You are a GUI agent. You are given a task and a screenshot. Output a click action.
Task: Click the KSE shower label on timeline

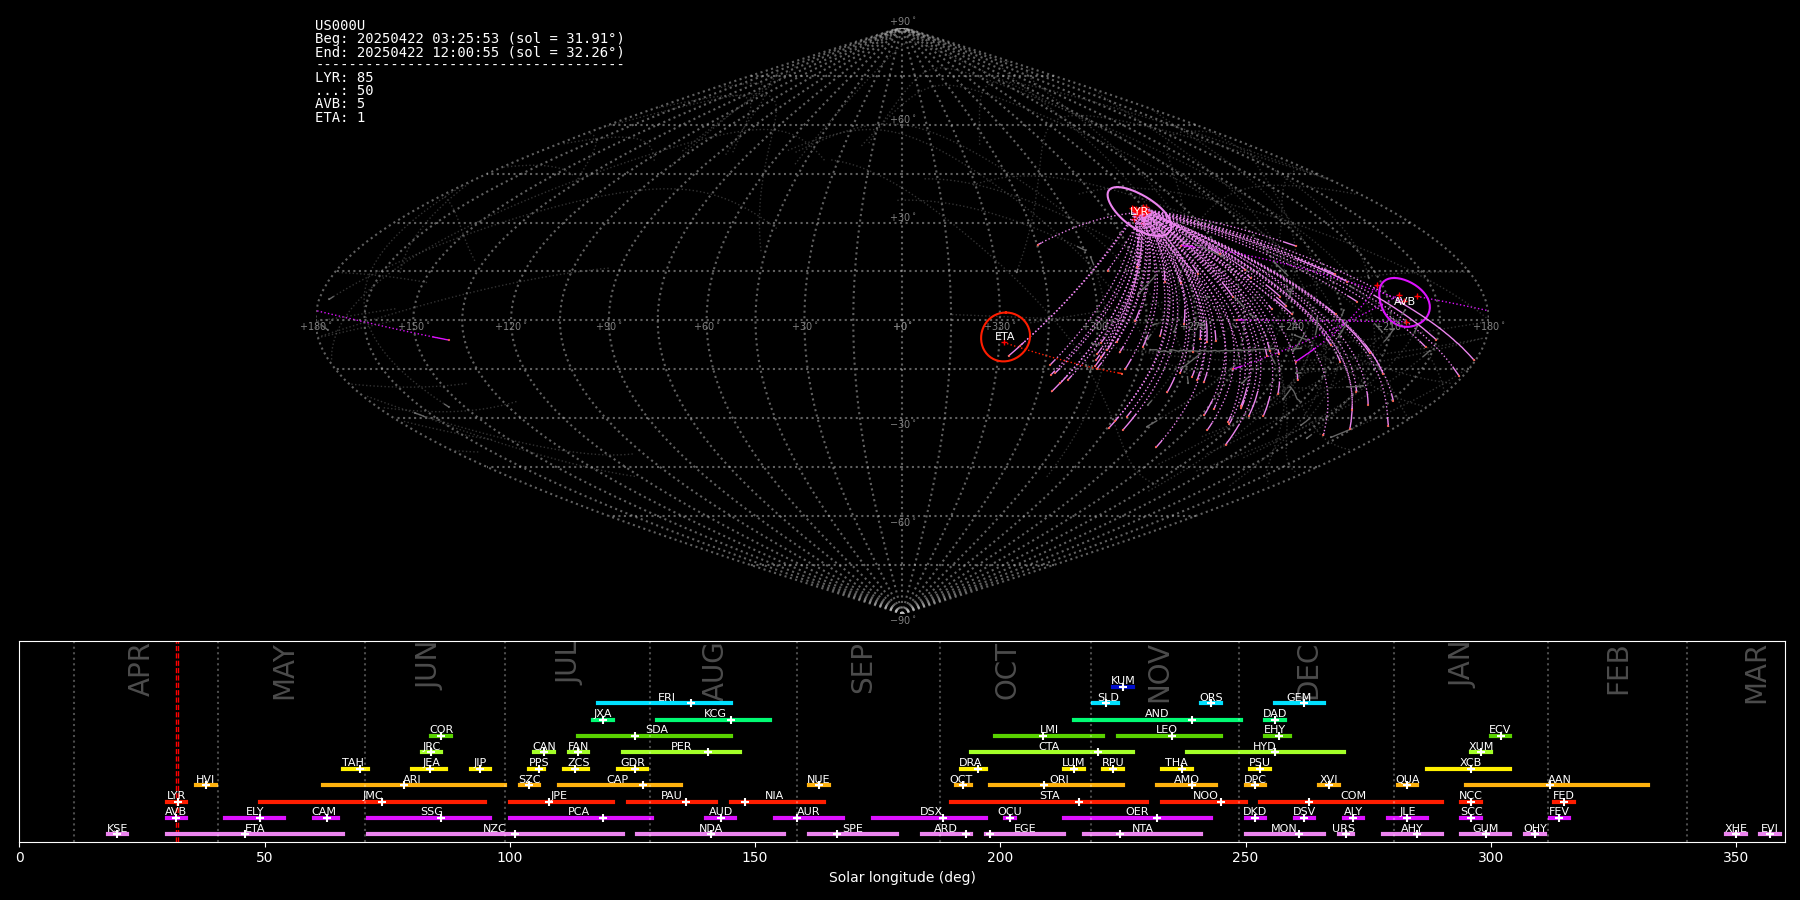click(x=117, y=829)
